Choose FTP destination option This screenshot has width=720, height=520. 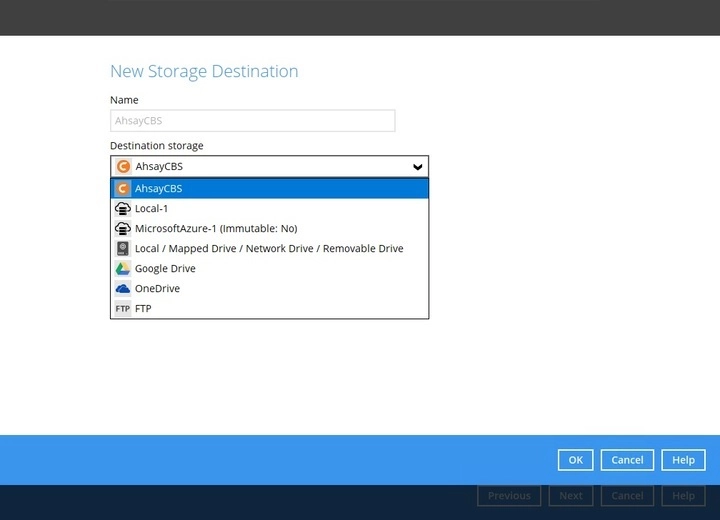tap(270, 309)
